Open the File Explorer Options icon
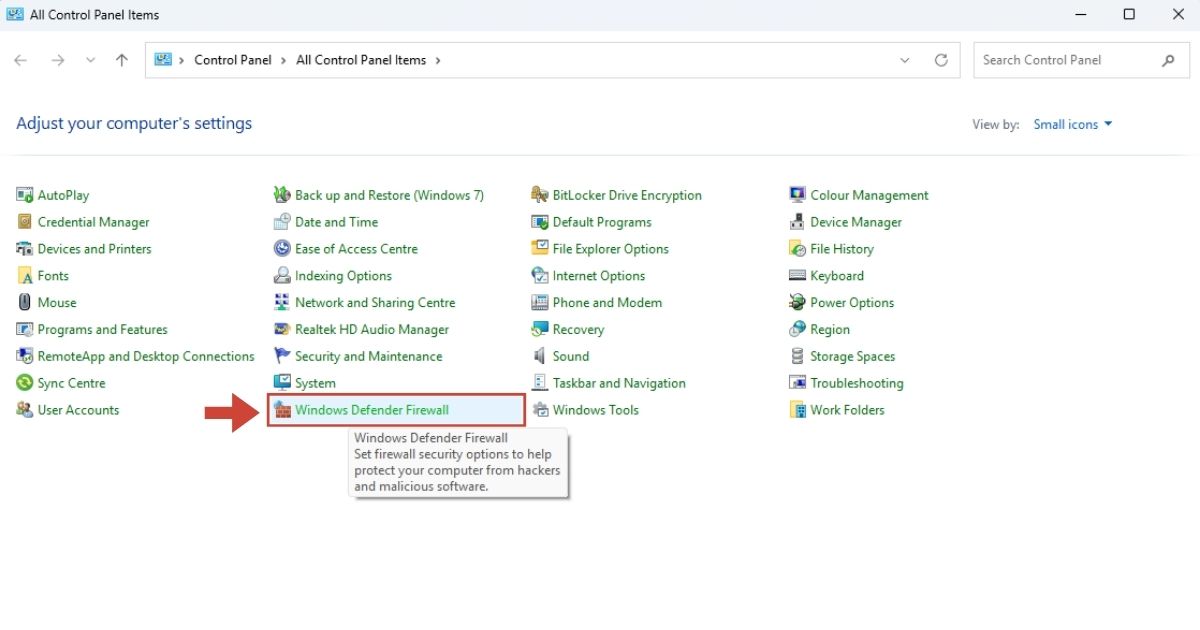The width and height of the screenshot is (1200, 630). click(540, 249)
